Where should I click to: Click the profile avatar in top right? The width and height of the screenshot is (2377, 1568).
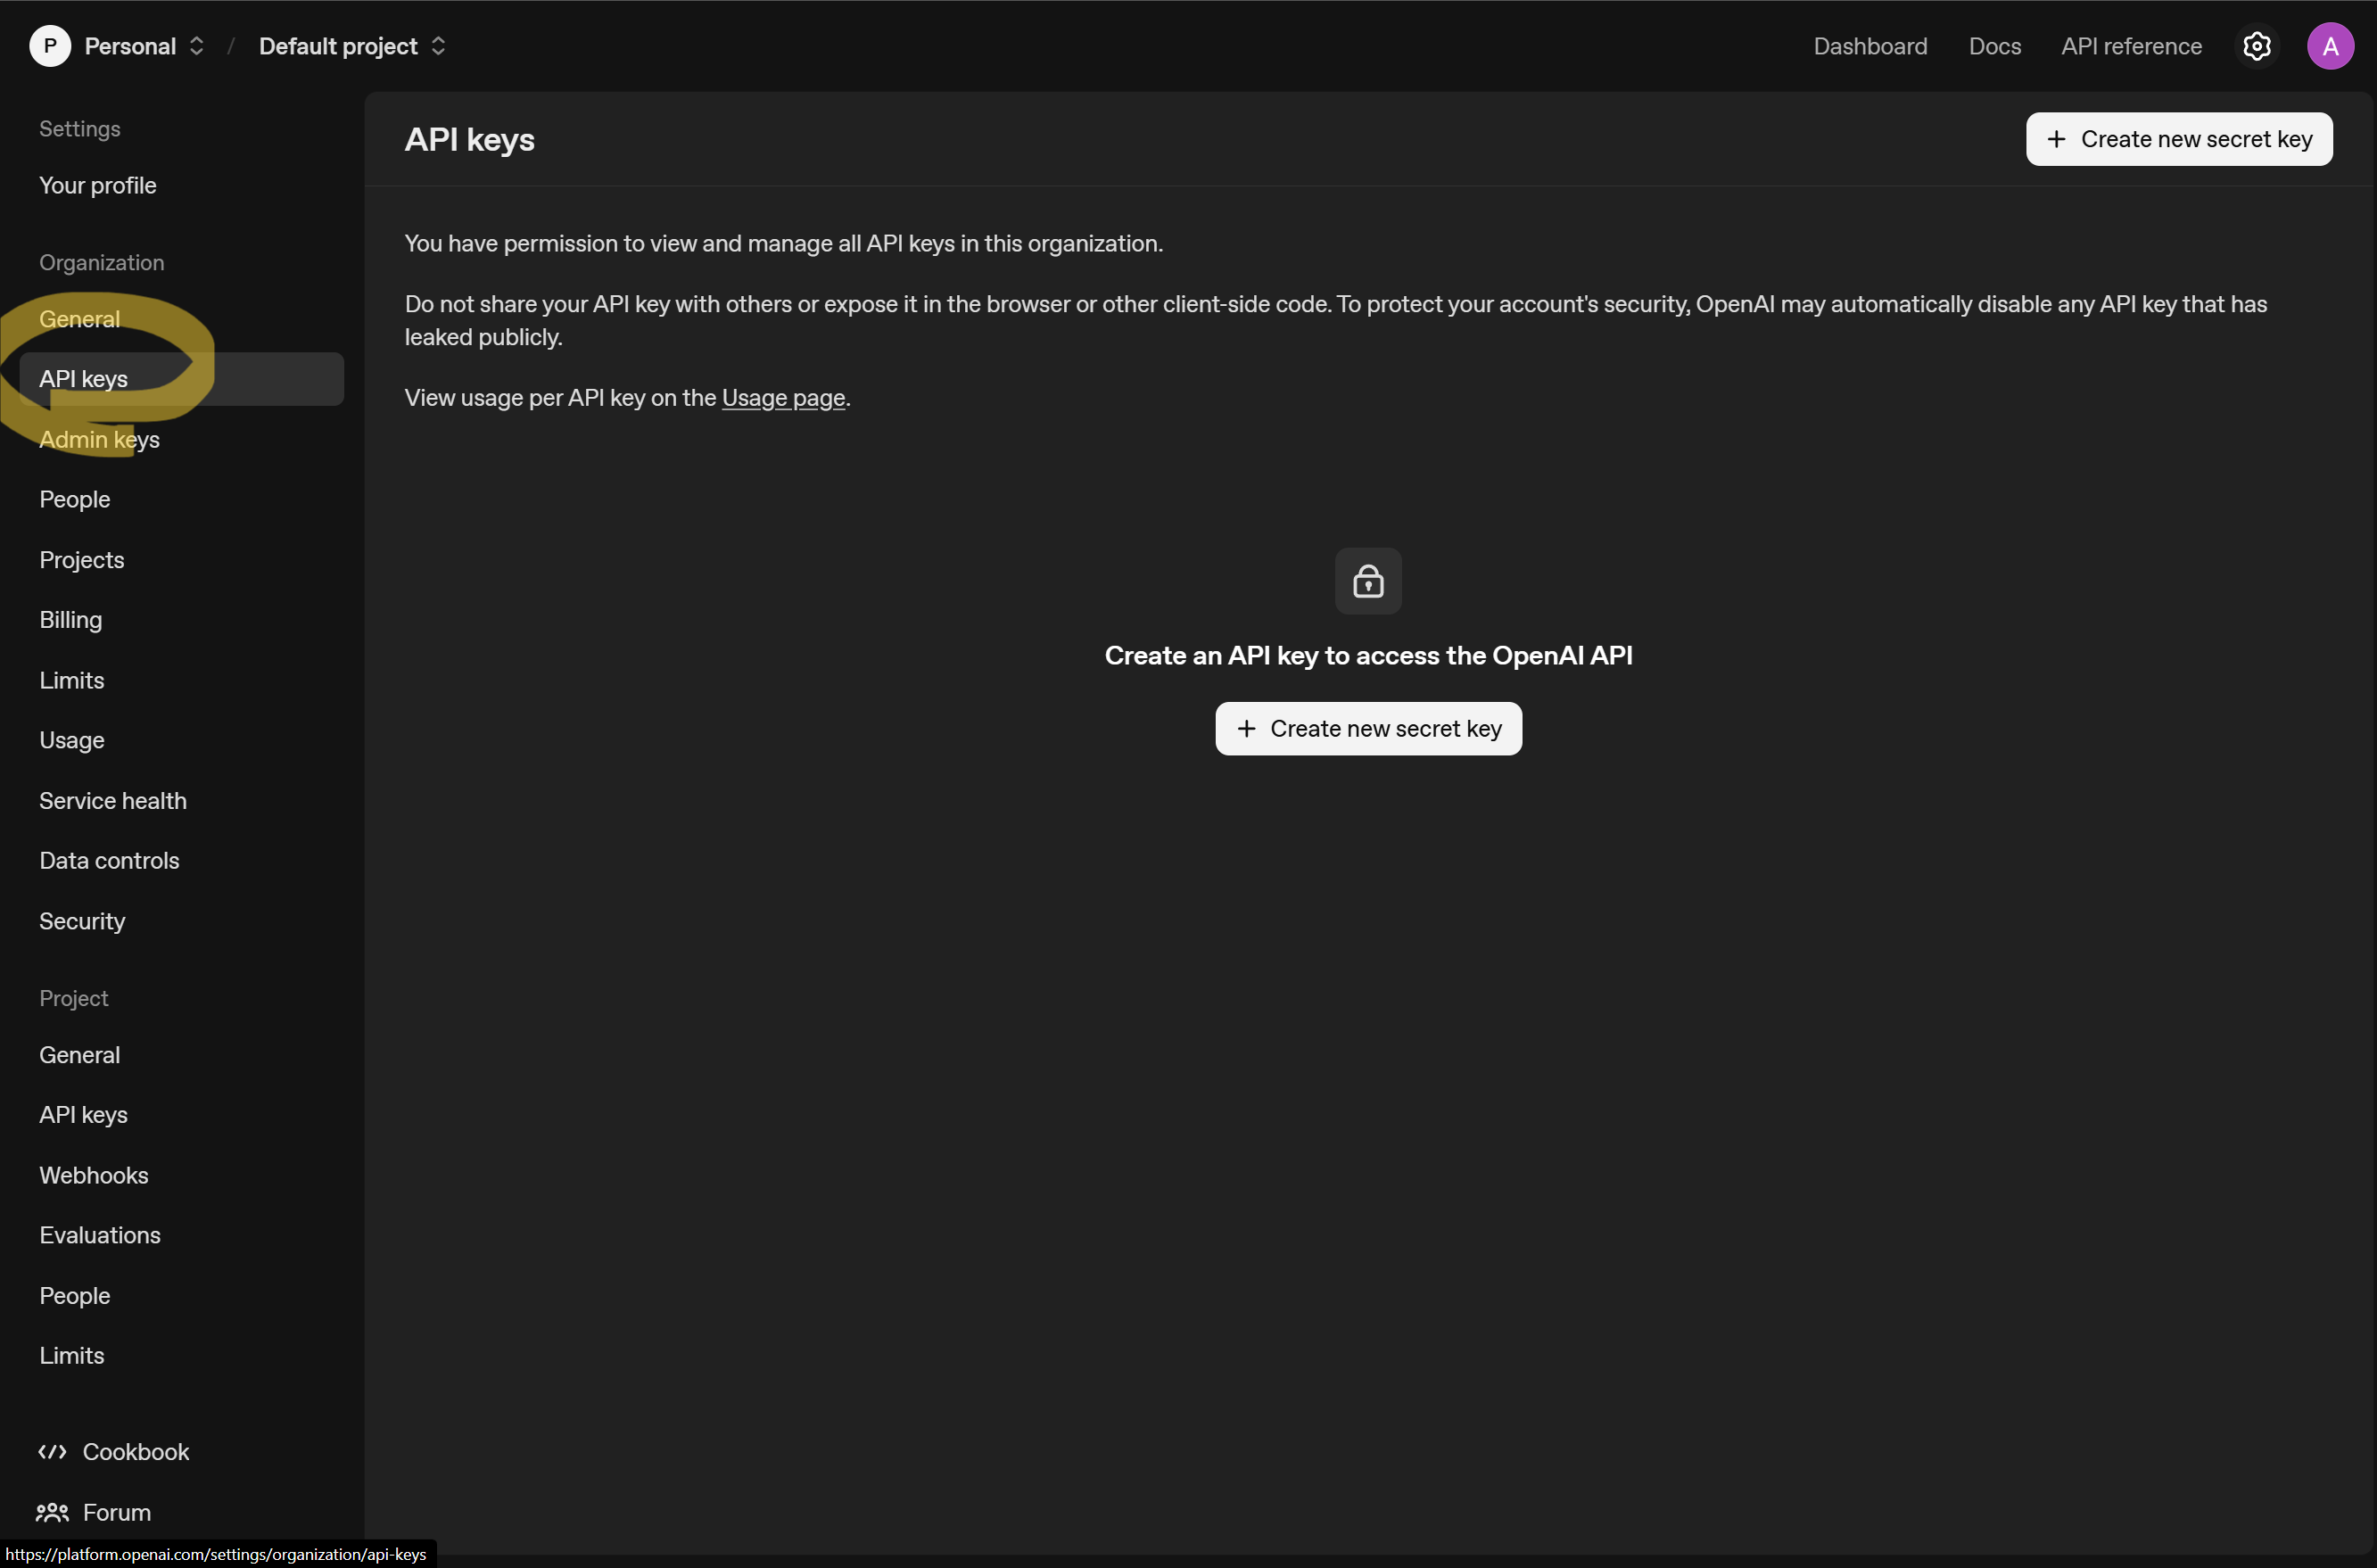pyautogui.click(x=2331, y=46)
